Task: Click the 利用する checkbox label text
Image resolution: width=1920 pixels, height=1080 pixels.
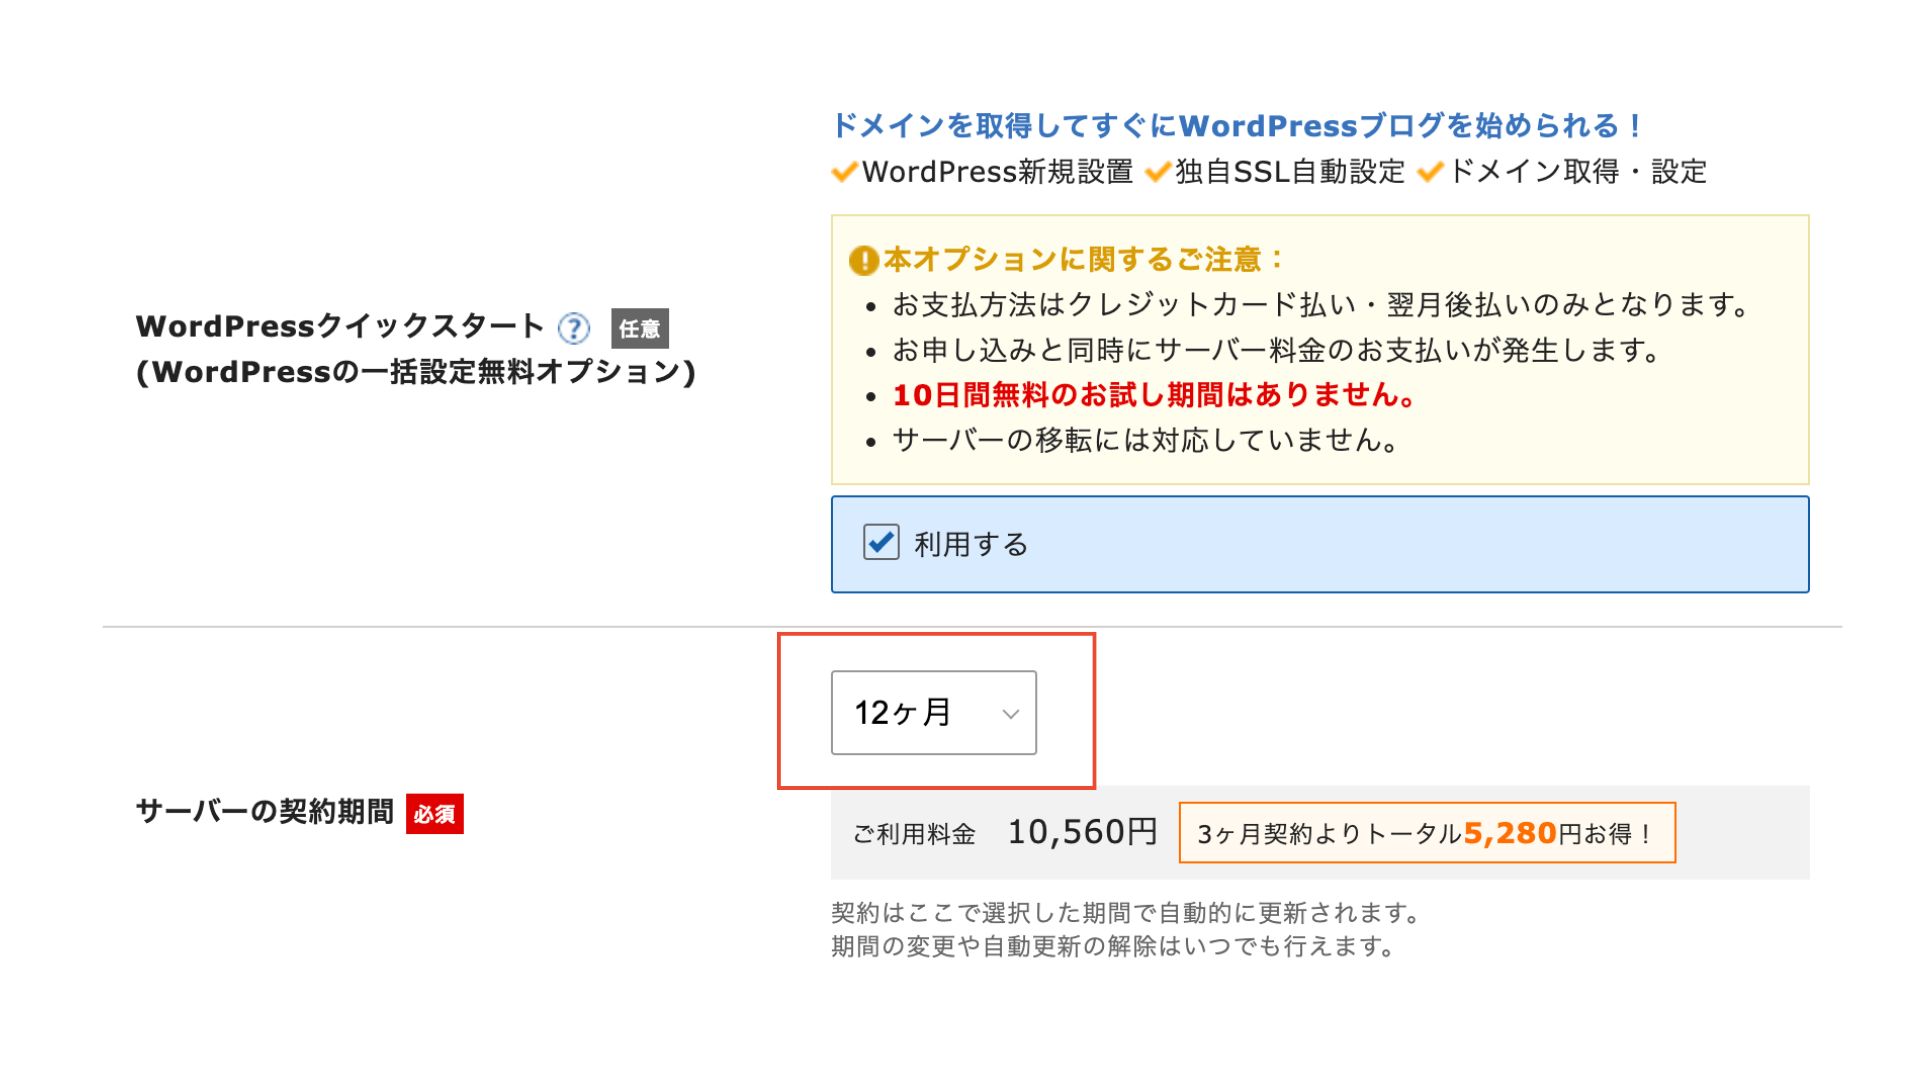Action: [x=971, y=545]
